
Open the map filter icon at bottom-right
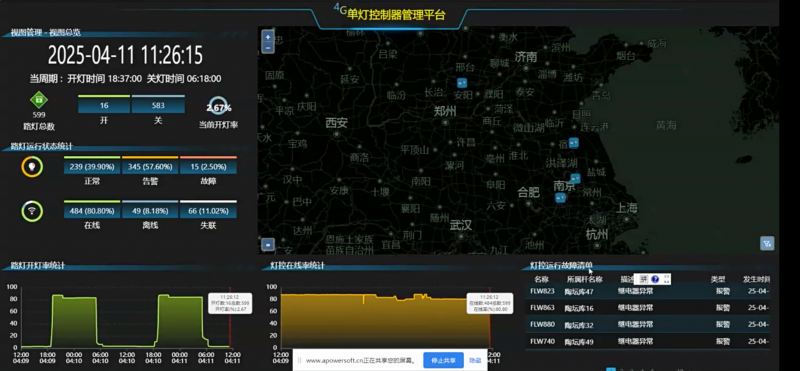(767, 243)
